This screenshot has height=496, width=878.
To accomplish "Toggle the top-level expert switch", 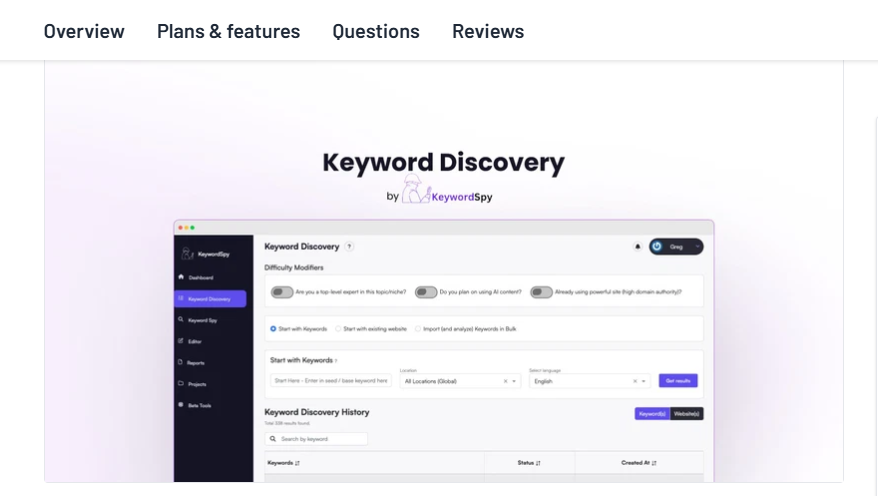I will pos(282,292).
